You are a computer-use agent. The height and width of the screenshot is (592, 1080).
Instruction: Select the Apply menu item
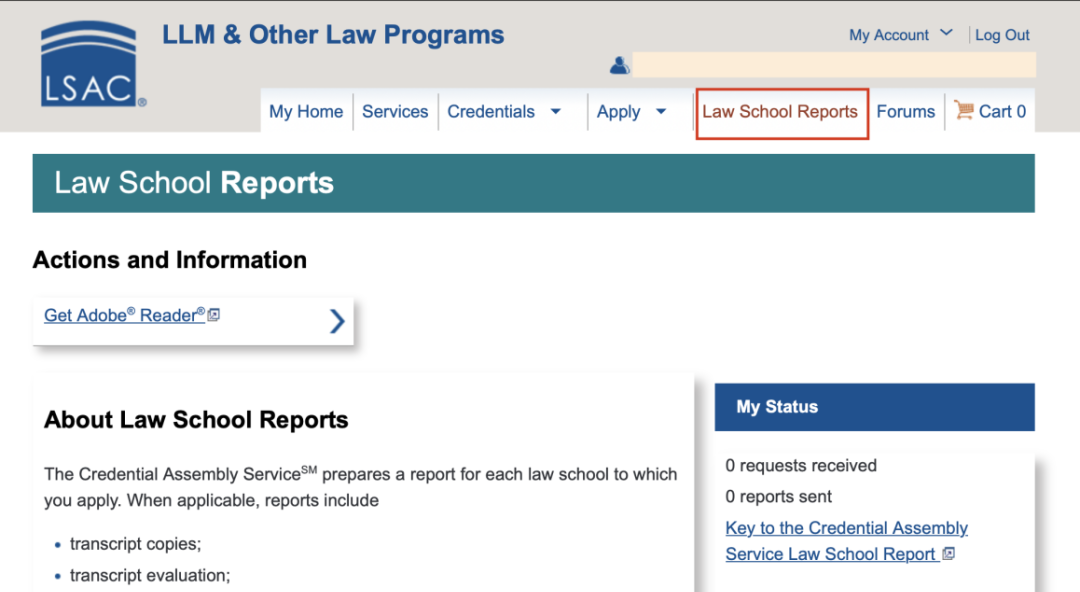point(619,112)
